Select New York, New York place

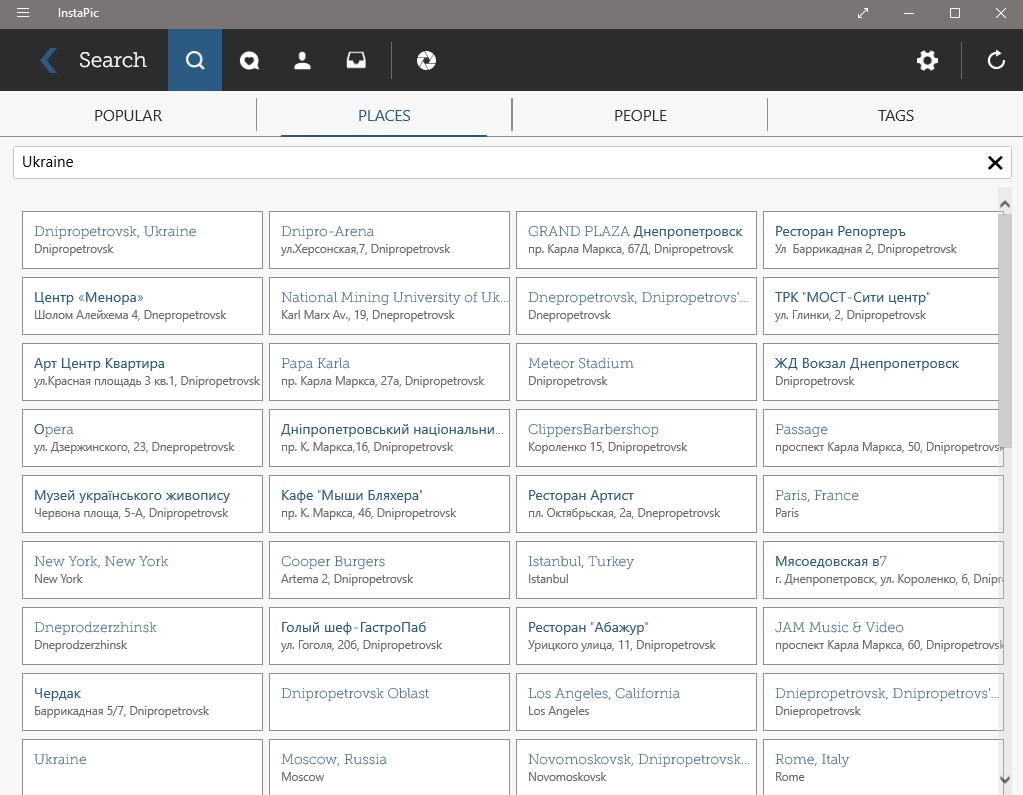tap(142, 570)
